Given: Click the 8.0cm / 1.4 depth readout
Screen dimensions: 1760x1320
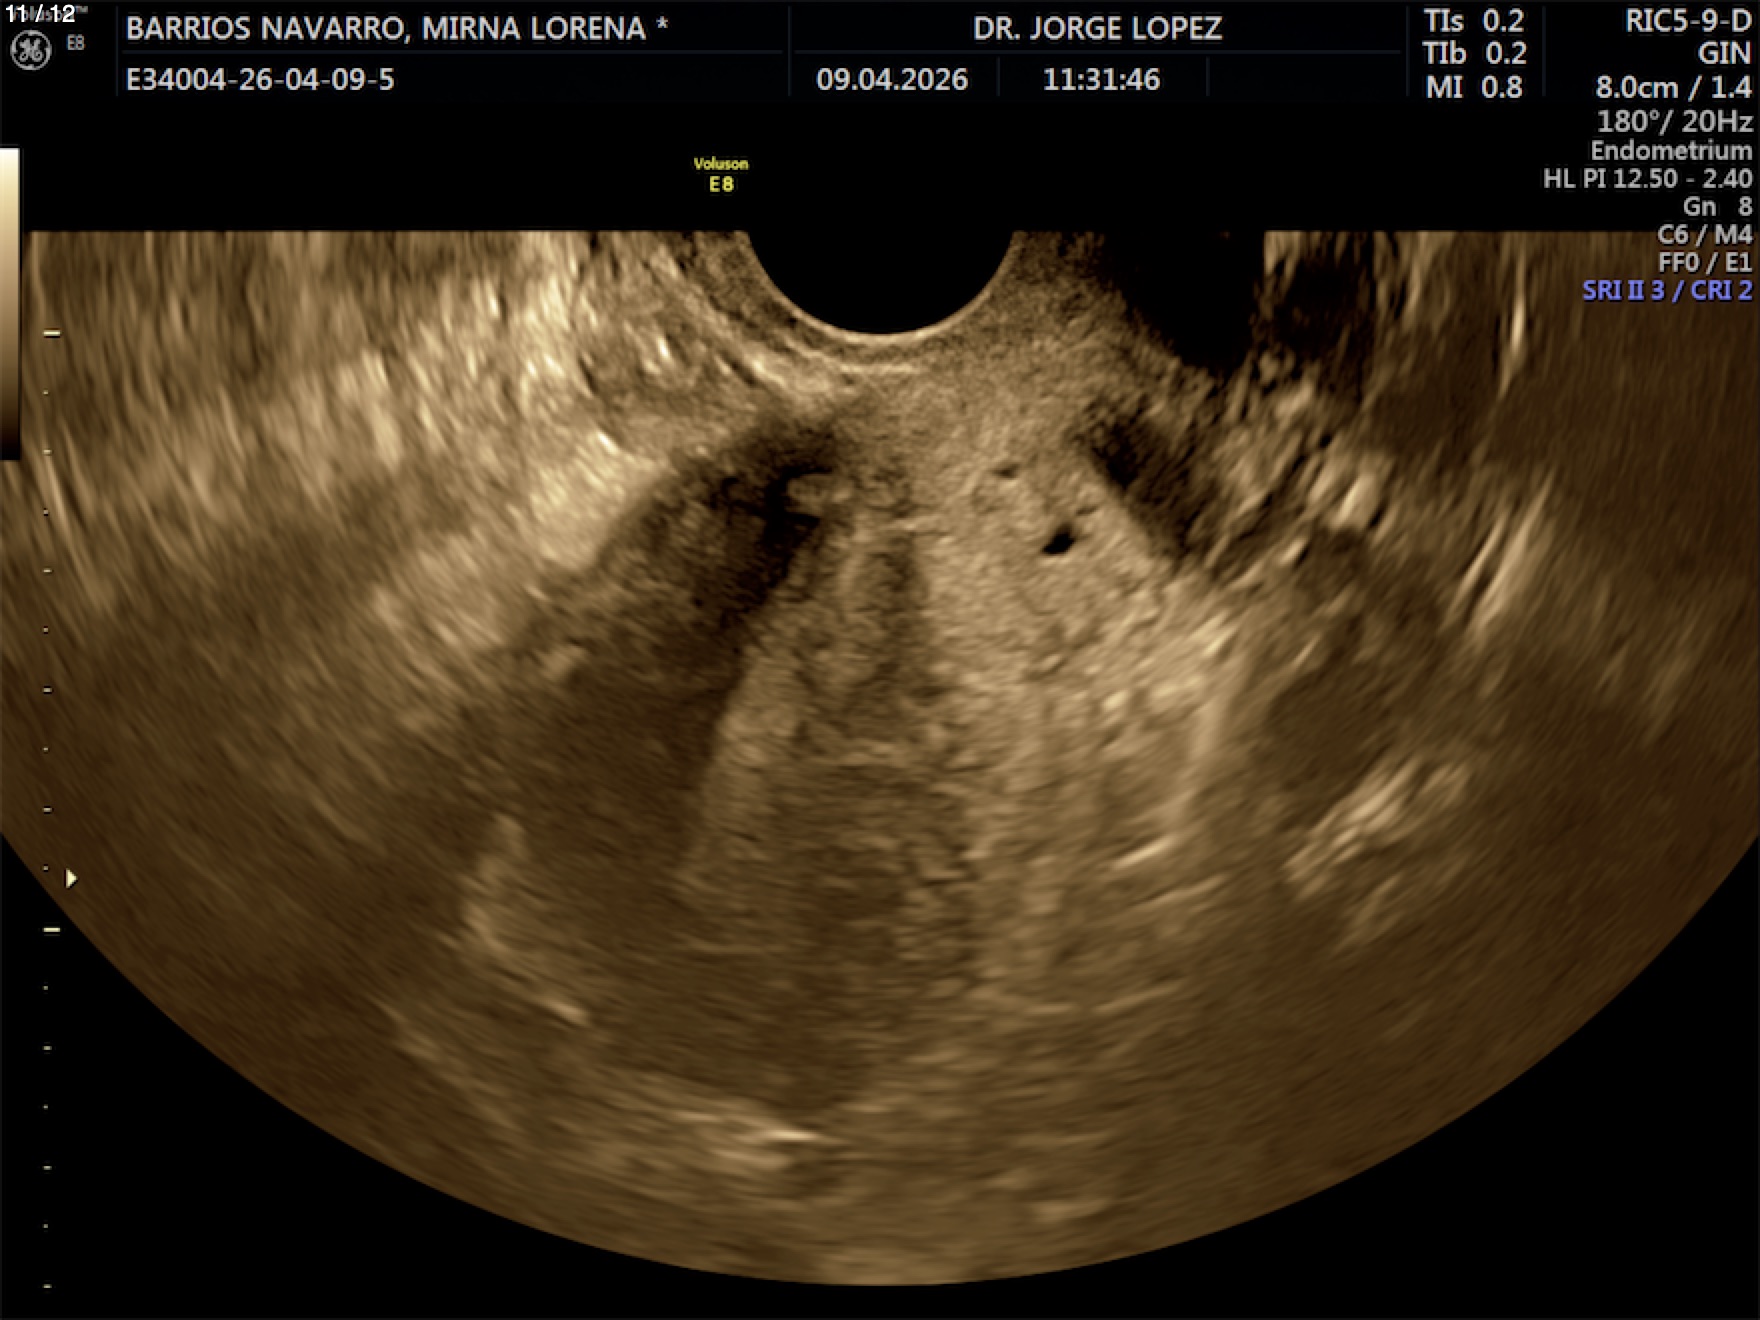Looking at the screenshot, I should coord(1673,88).
